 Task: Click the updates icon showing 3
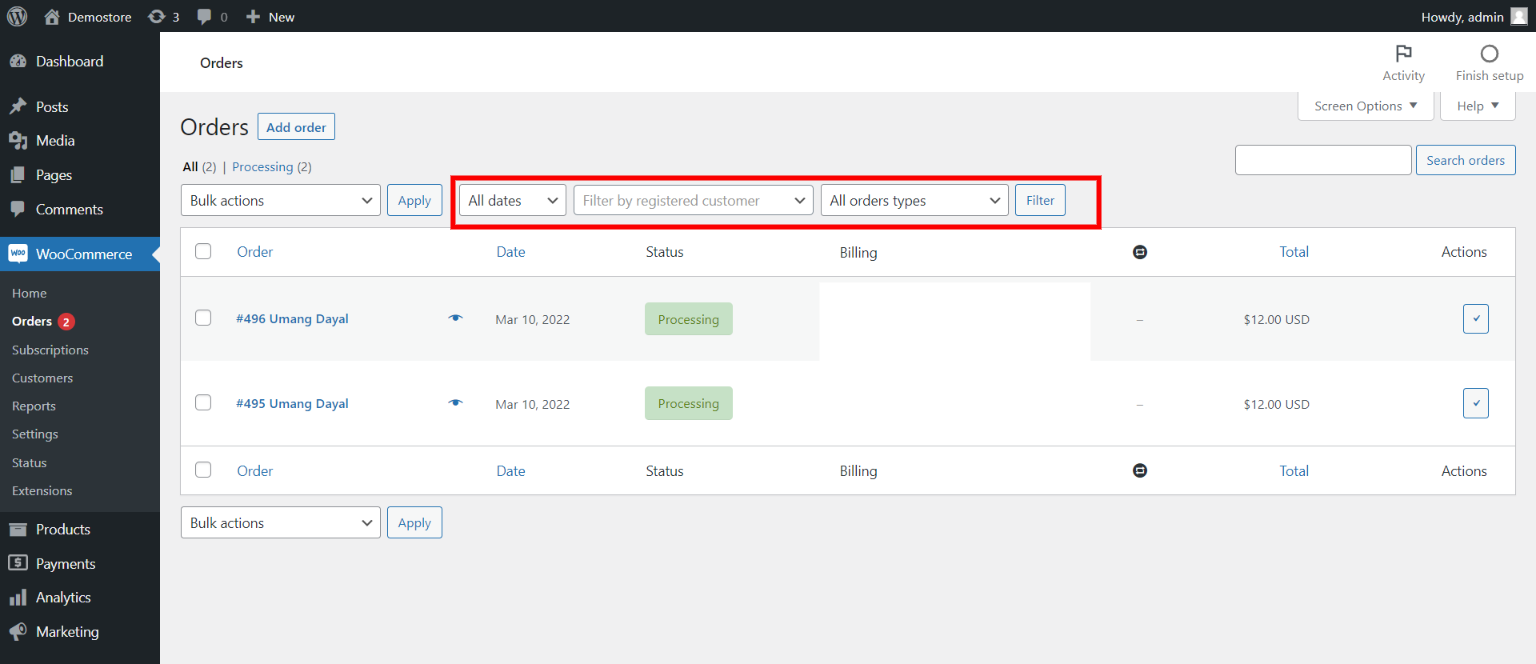157,17
